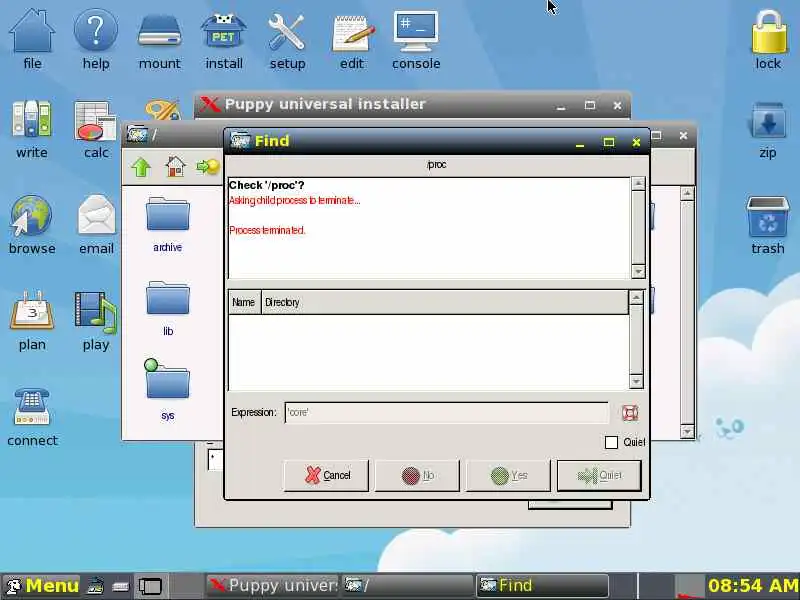Click the drive icon in the taskbar

[121, 586]
